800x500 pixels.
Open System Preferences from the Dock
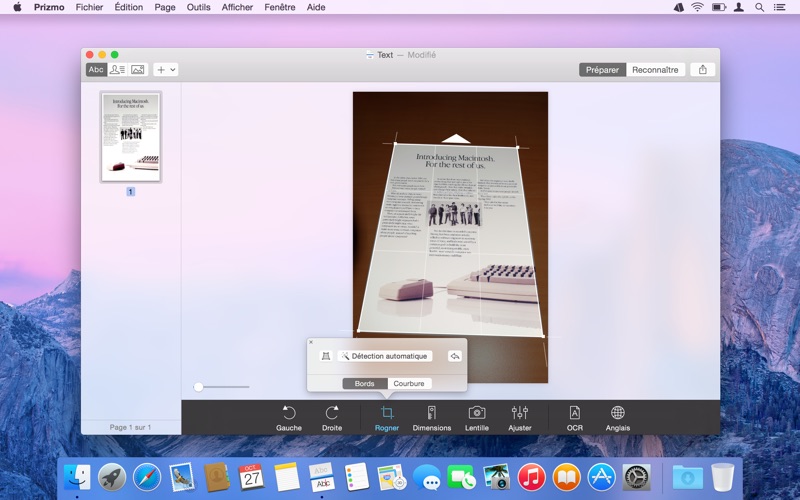(x=636, y=478)
